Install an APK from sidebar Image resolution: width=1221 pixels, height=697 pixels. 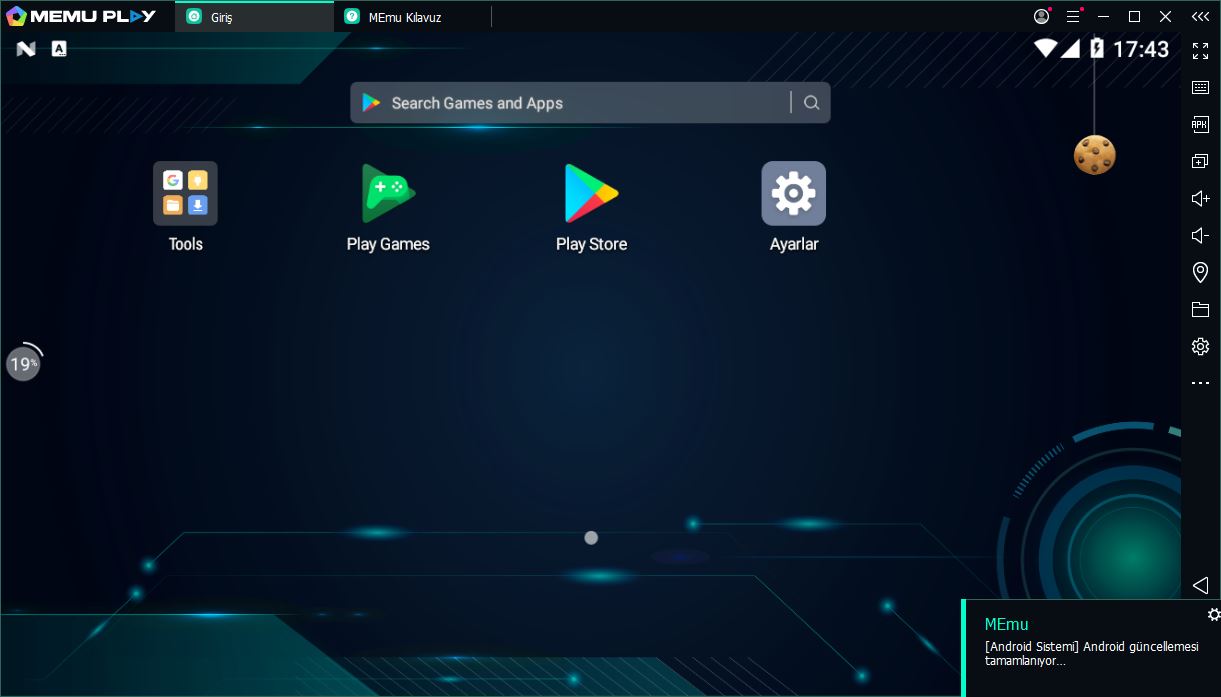pyautogui.click(x=1200, y=124)
